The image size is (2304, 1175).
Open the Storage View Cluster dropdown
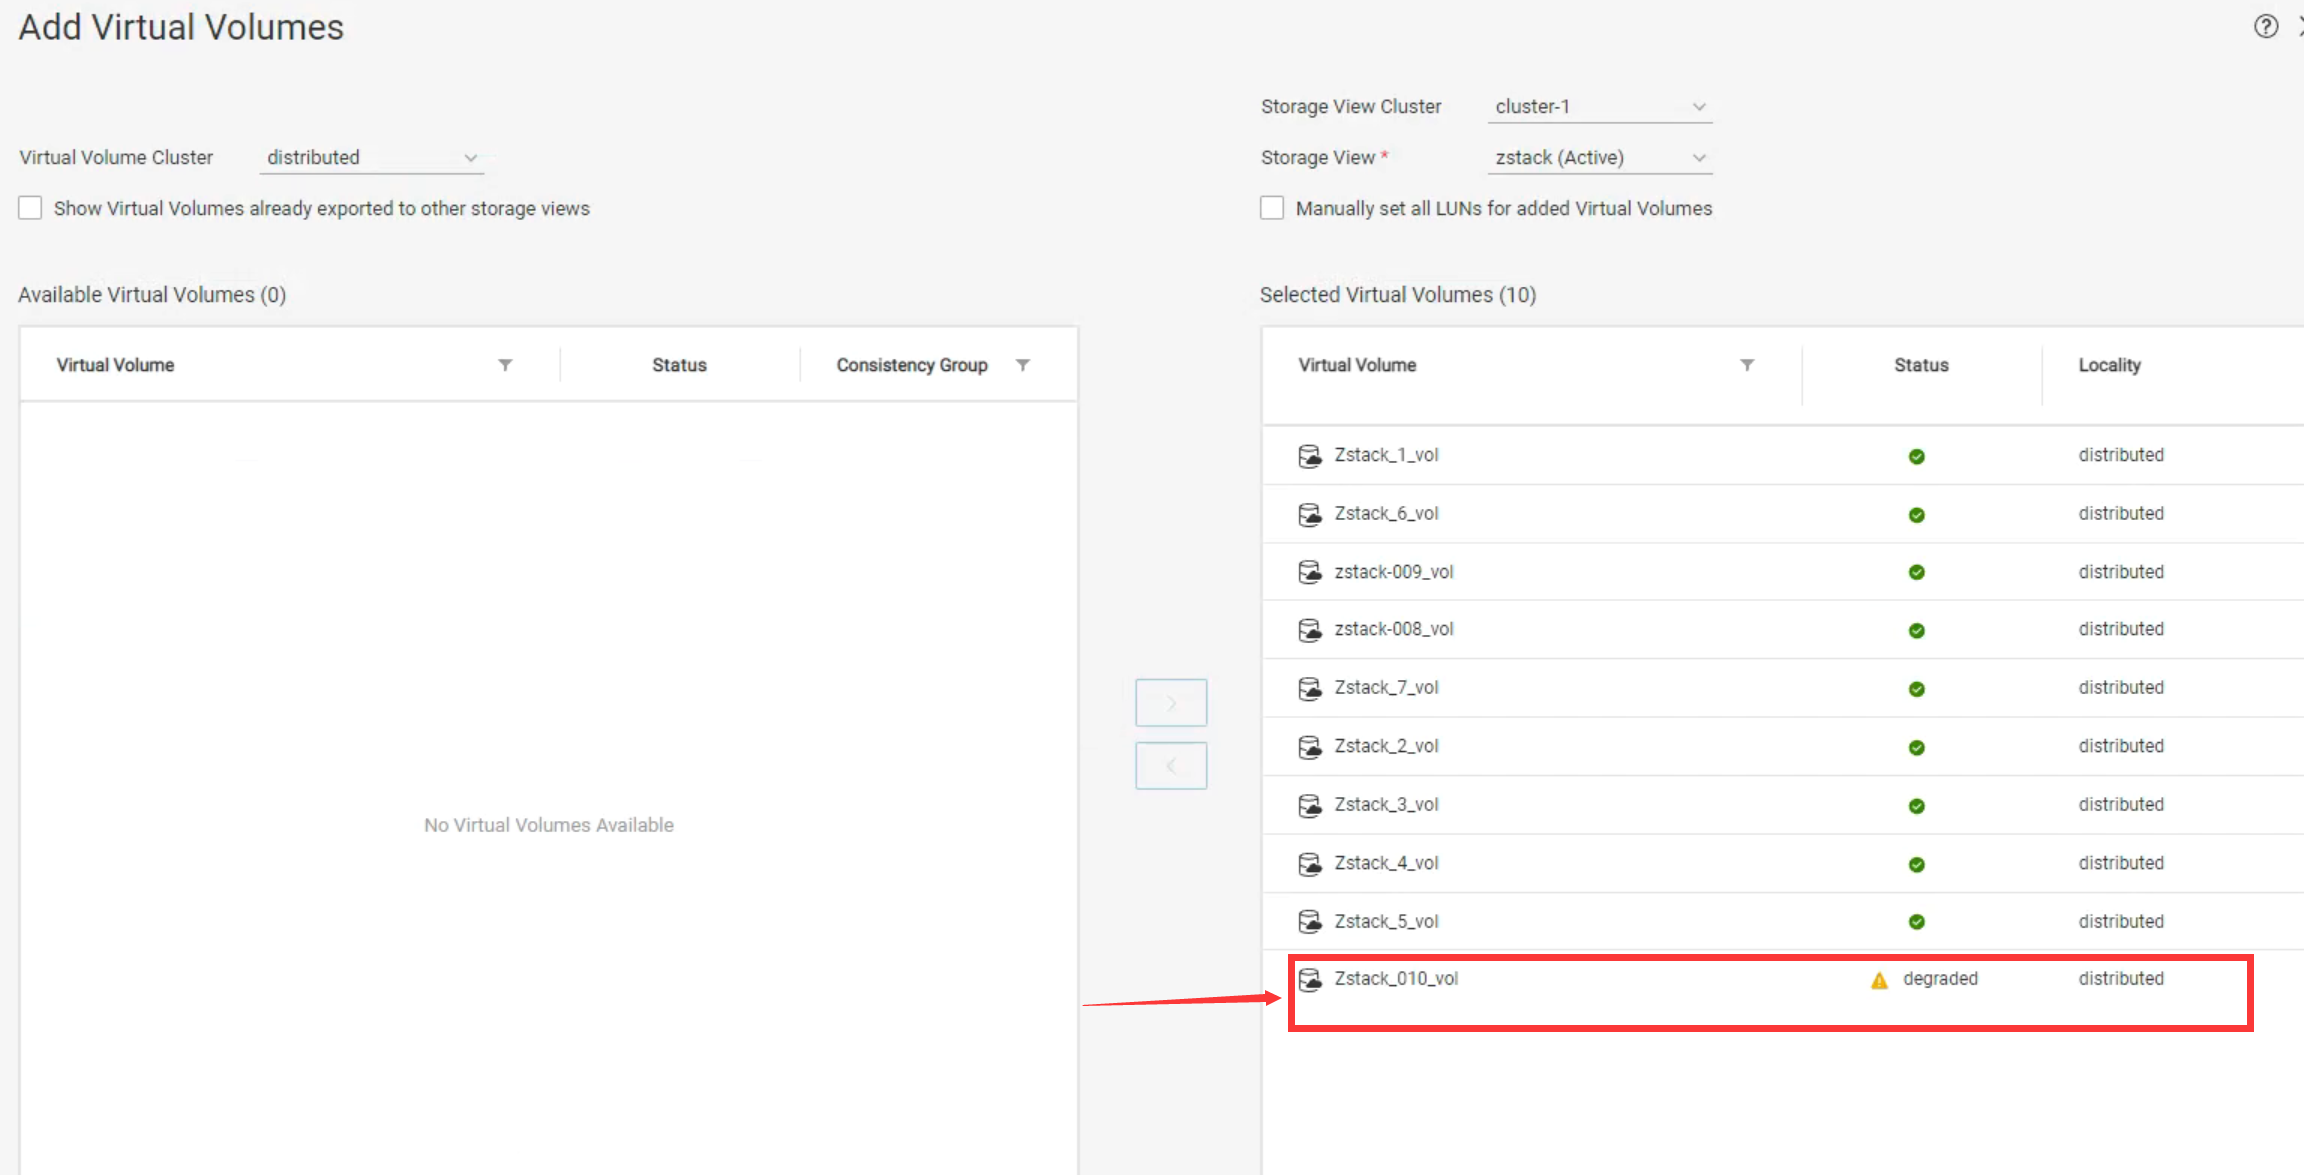1599,107
